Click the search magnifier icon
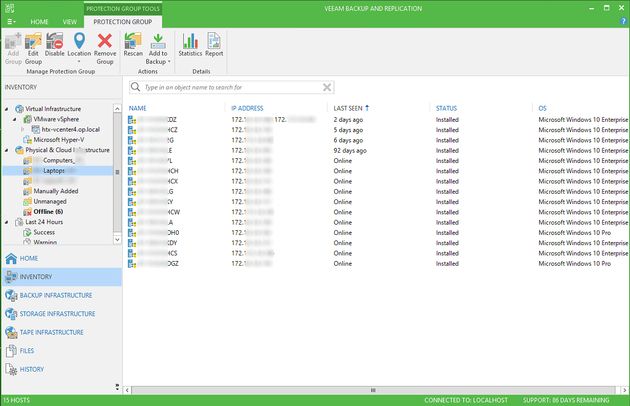Viewport: 630px width, 406px height. pos(135,87)
